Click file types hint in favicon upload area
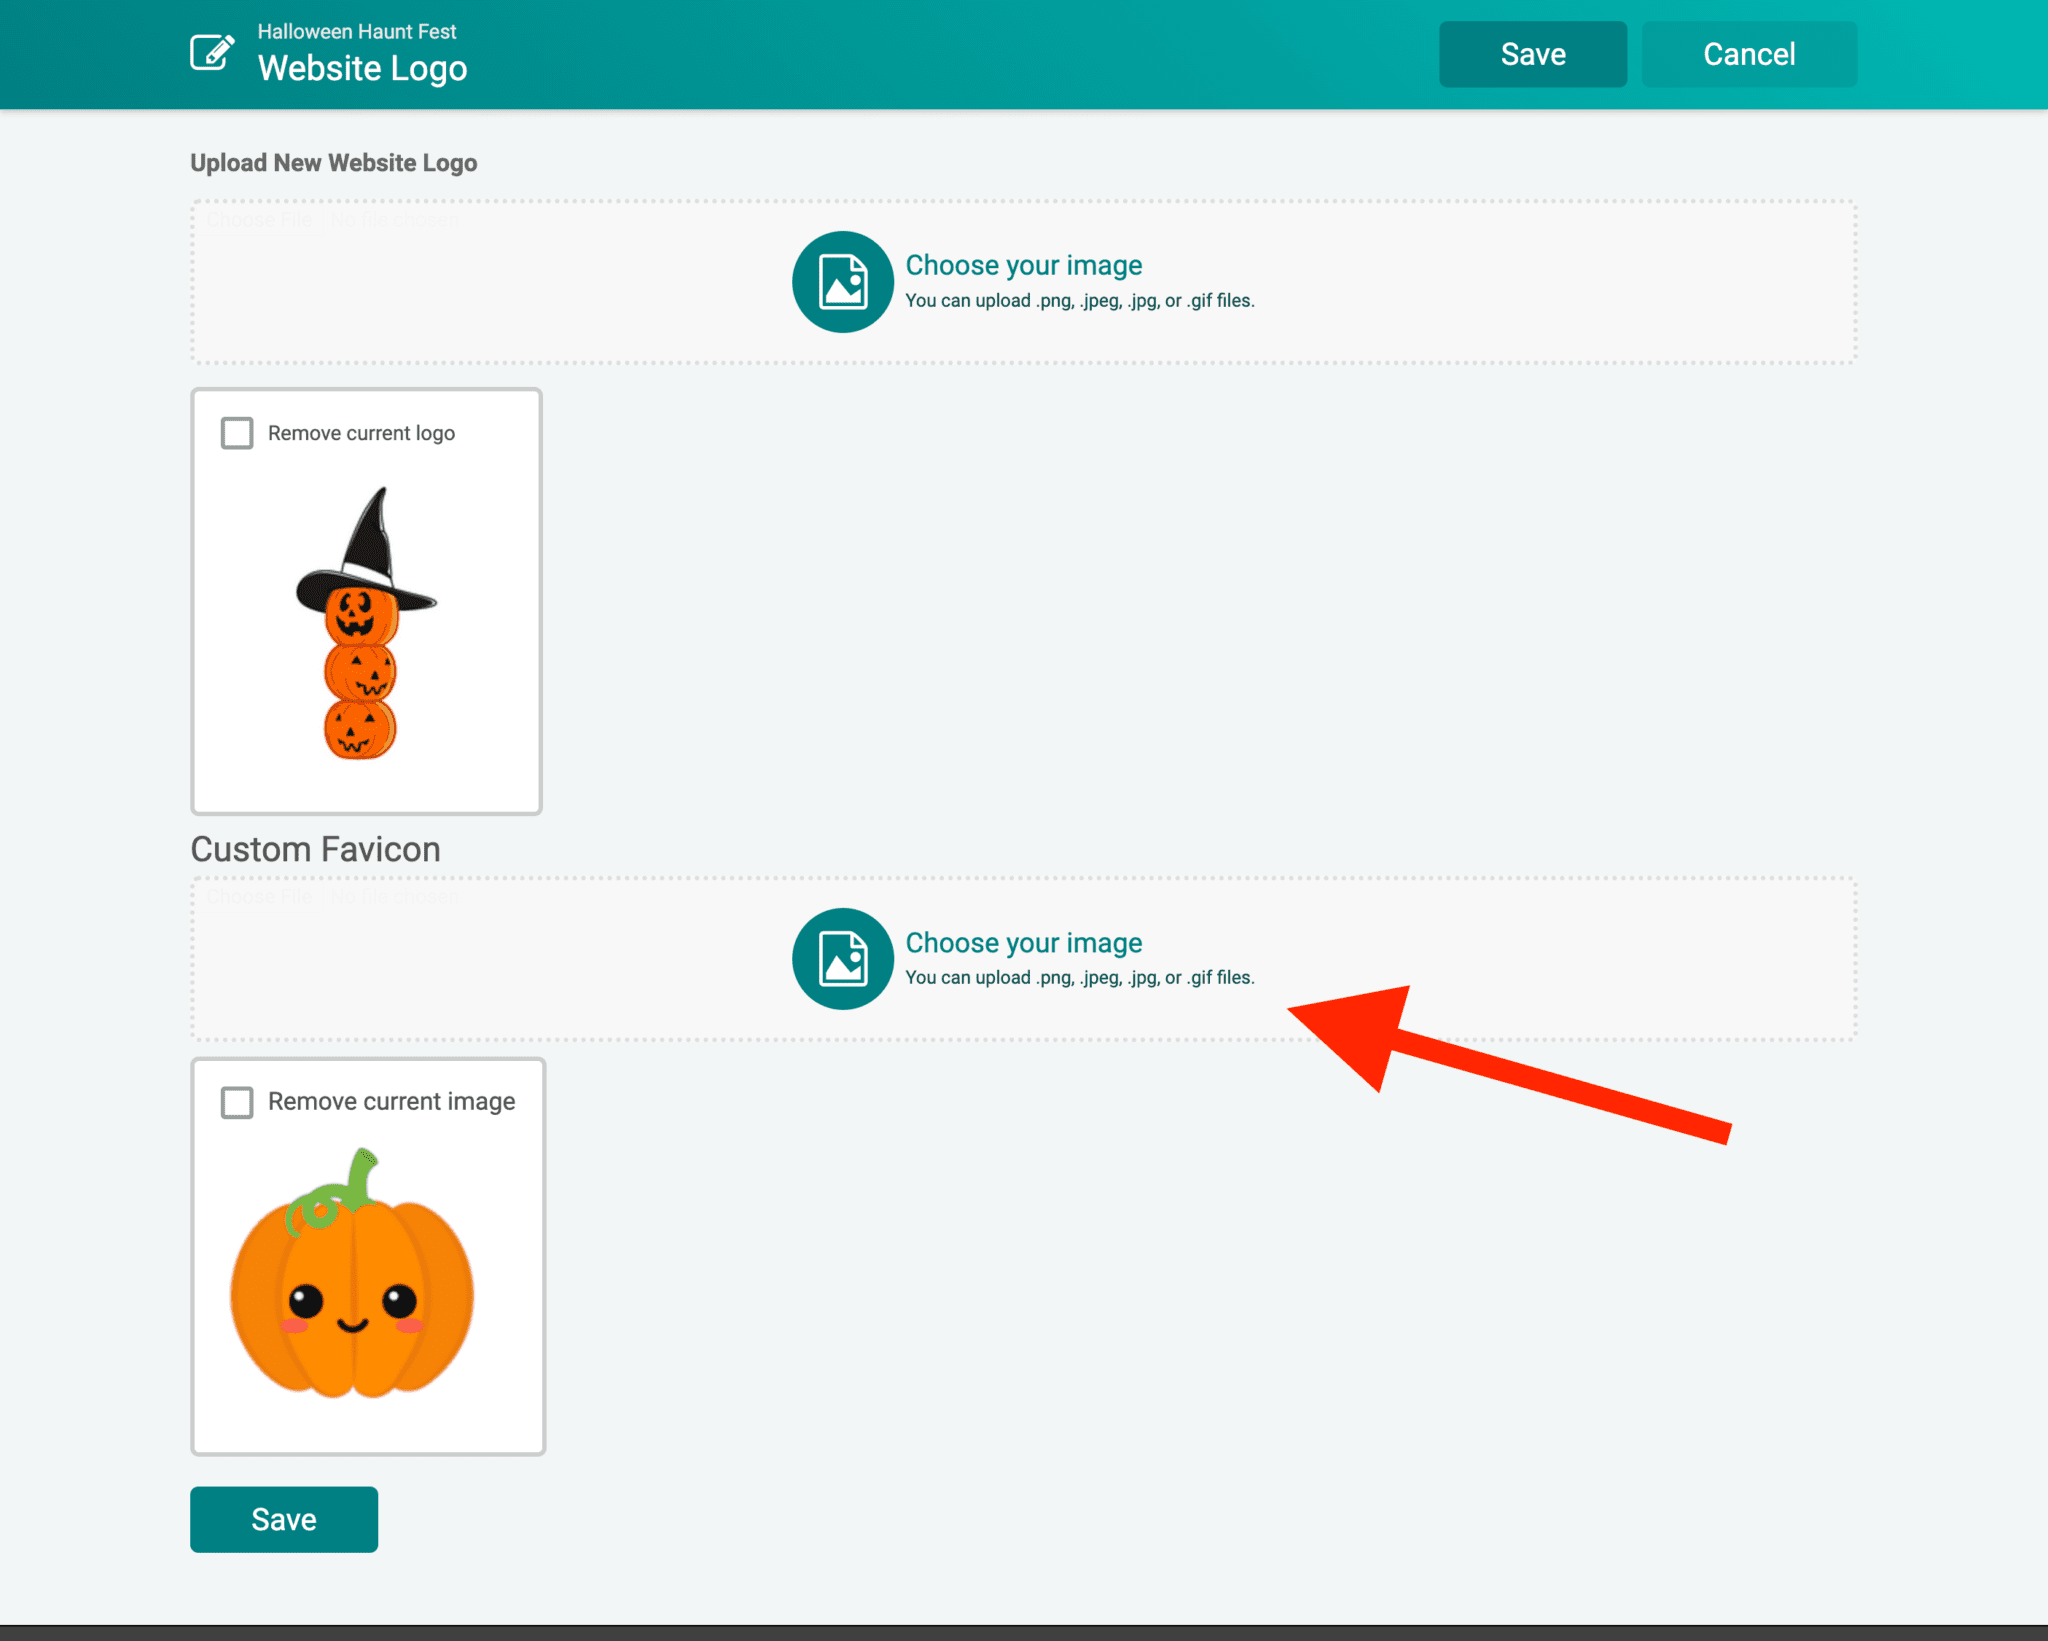This screenshot has height=1641, width=2048. point(1079,978)
